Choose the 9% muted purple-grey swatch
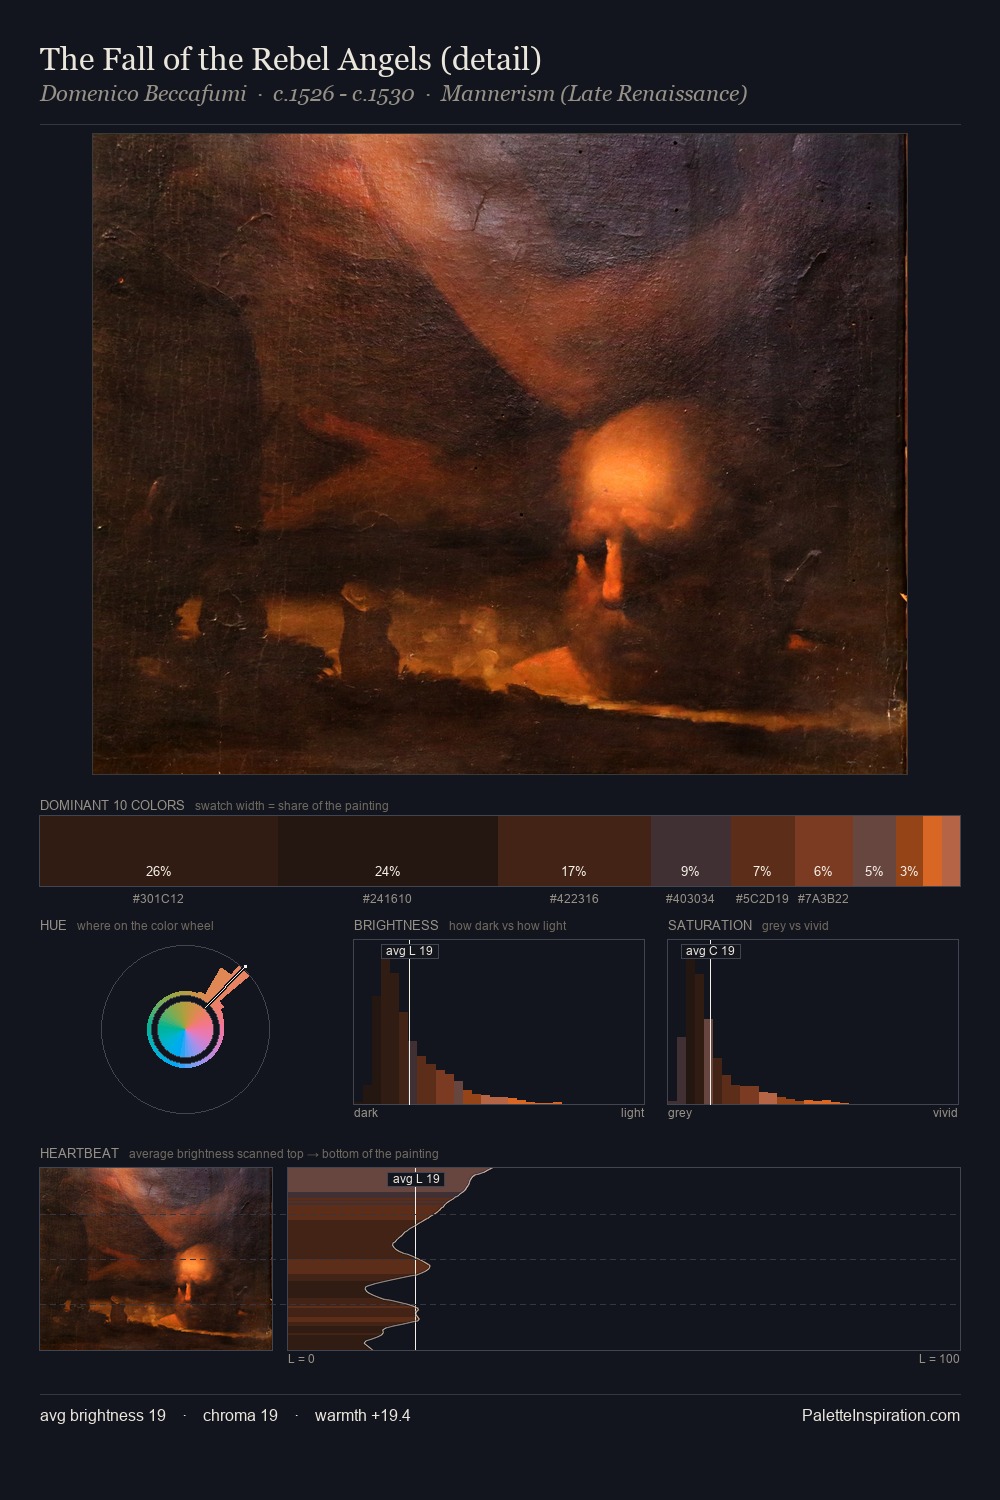The height and width of the screenshot is (1500, 1000). coord(691,851)
